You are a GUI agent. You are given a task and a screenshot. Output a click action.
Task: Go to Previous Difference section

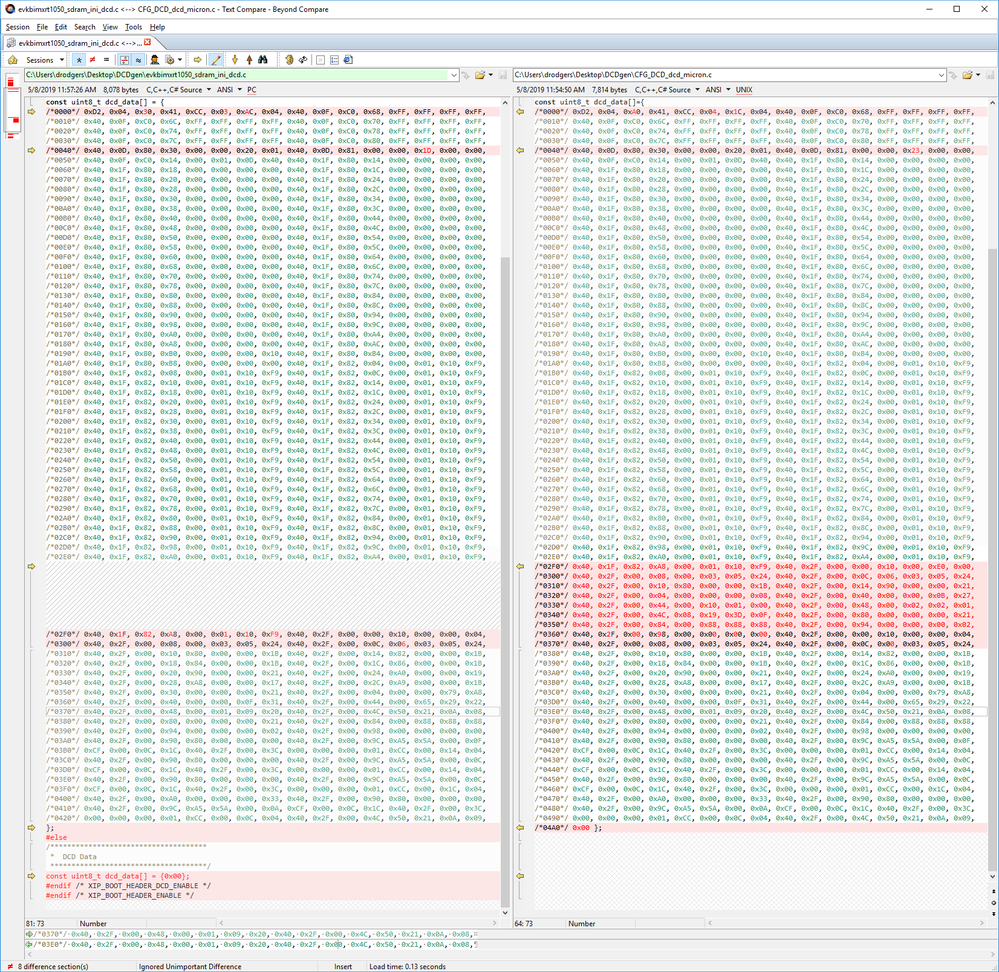point(249,60)
